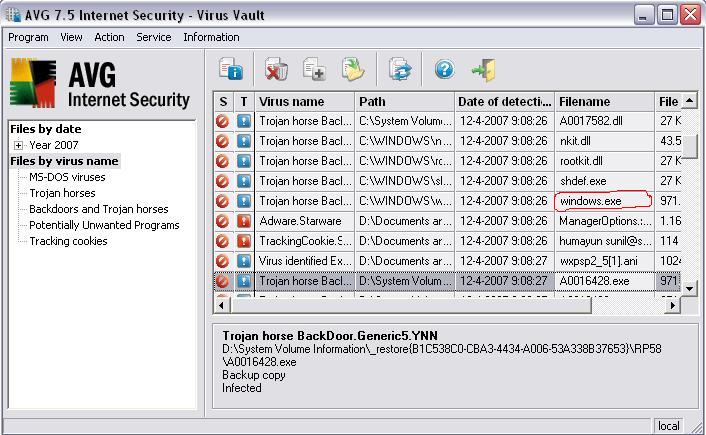Image resolution: width=706 pixels, height=435 pixels.
Task: Open the Service menu
Action: tap(154, 37)
